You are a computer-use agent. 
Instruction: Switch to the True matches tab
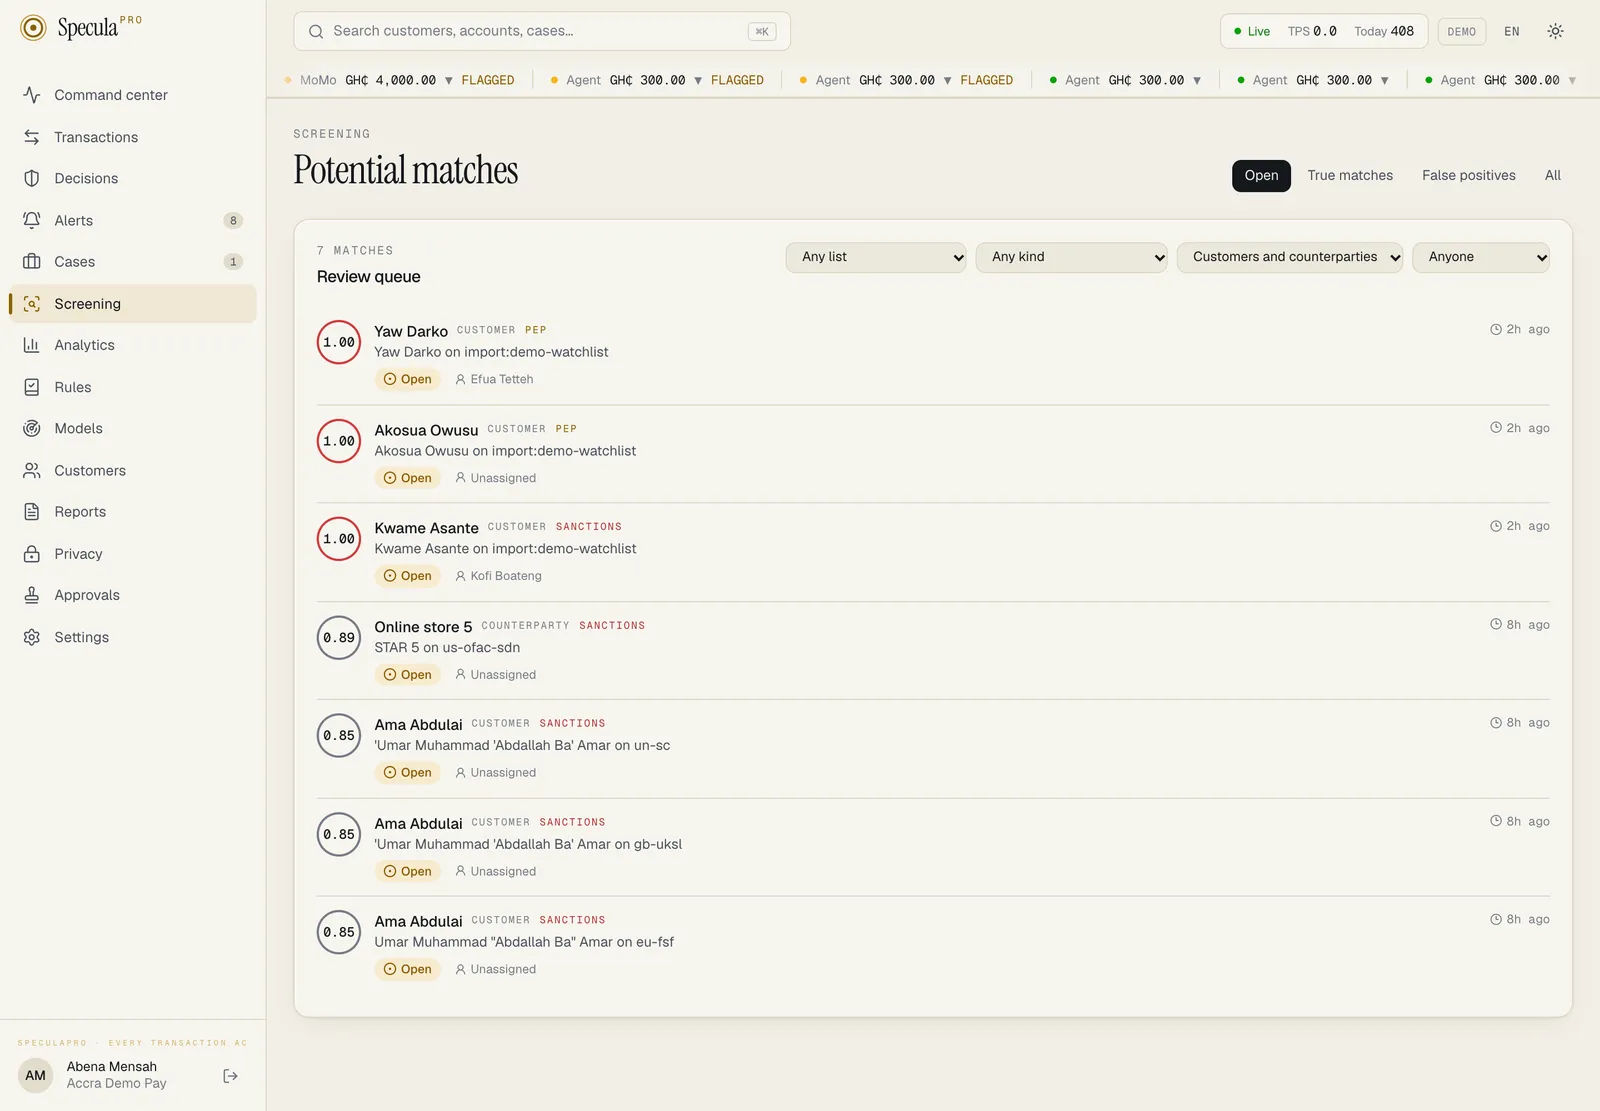(1350, 175)
